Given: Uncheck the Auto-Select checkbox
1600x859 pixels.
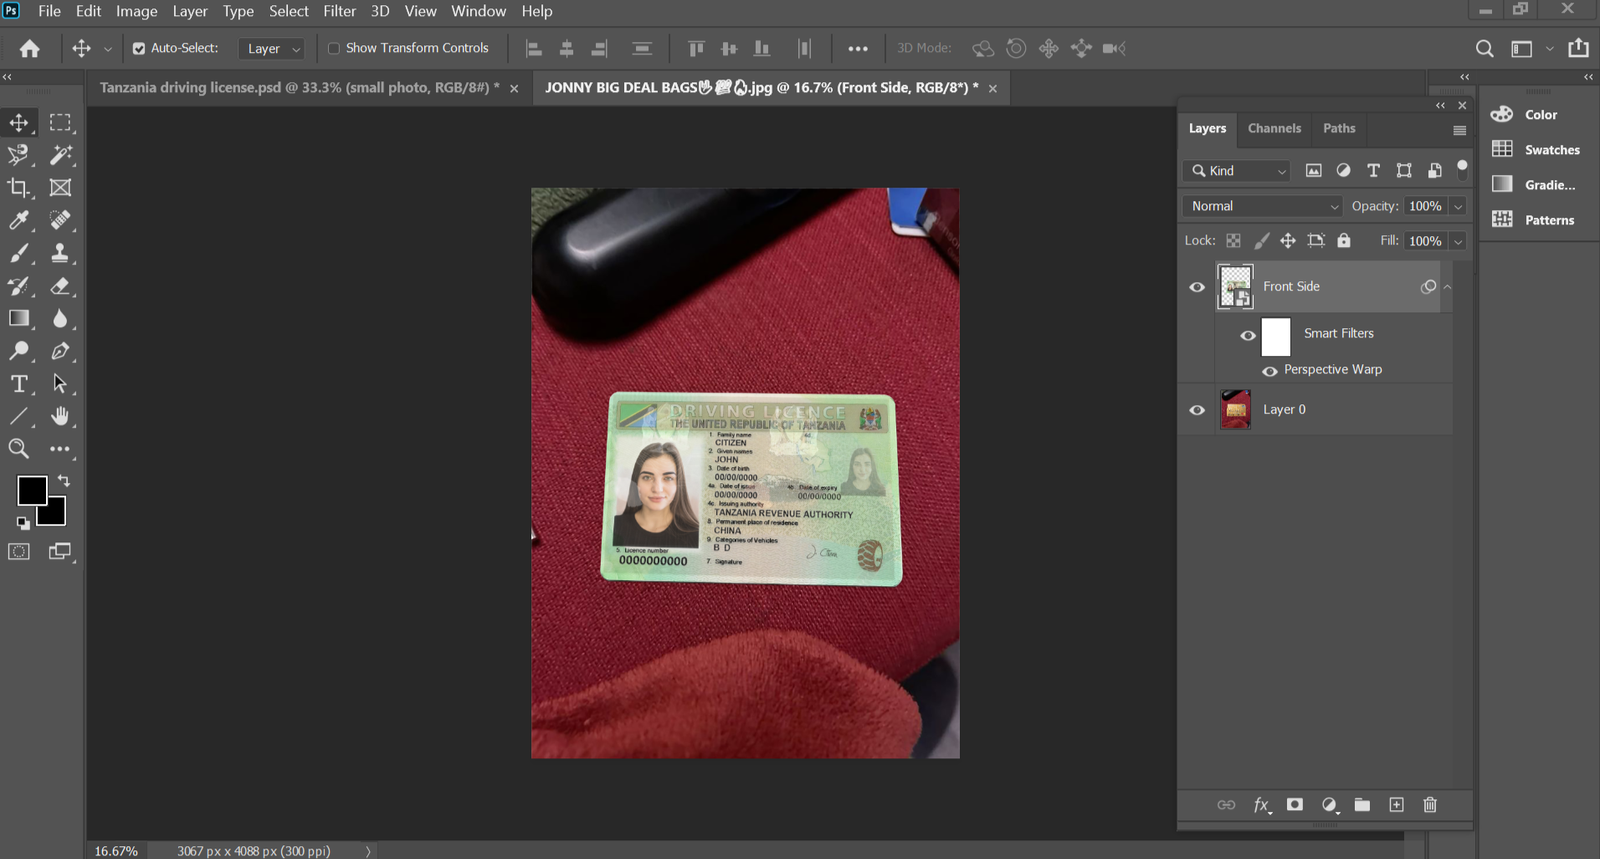Looking at the screenshot, I should coord(139,48).
